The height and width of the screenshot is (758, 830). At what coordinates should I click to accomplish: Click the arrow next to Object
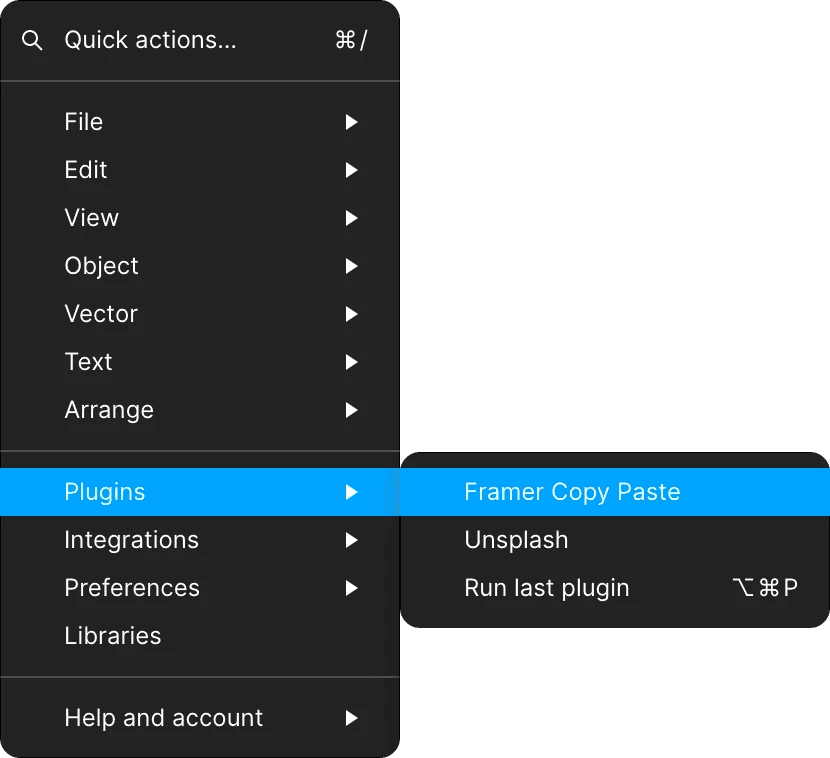[351, 266]
